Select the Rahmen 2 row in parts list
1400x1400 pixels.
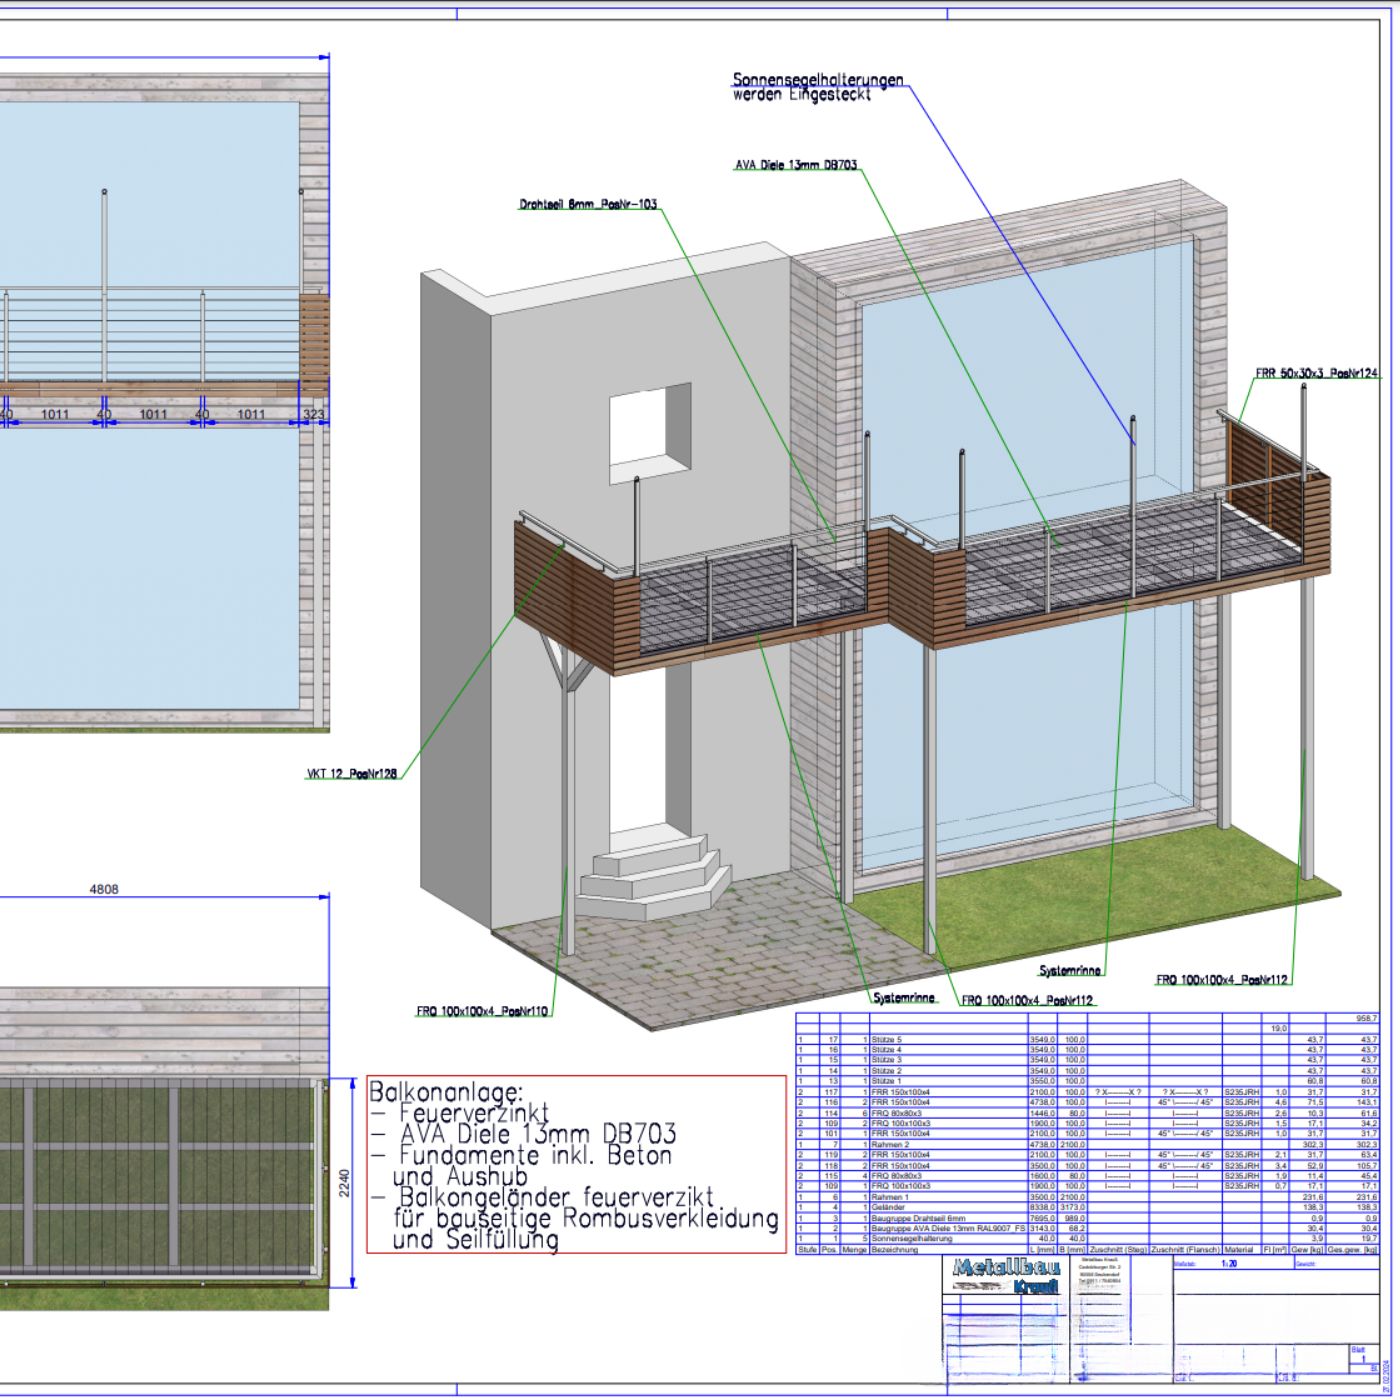[x=890, y=1145]
